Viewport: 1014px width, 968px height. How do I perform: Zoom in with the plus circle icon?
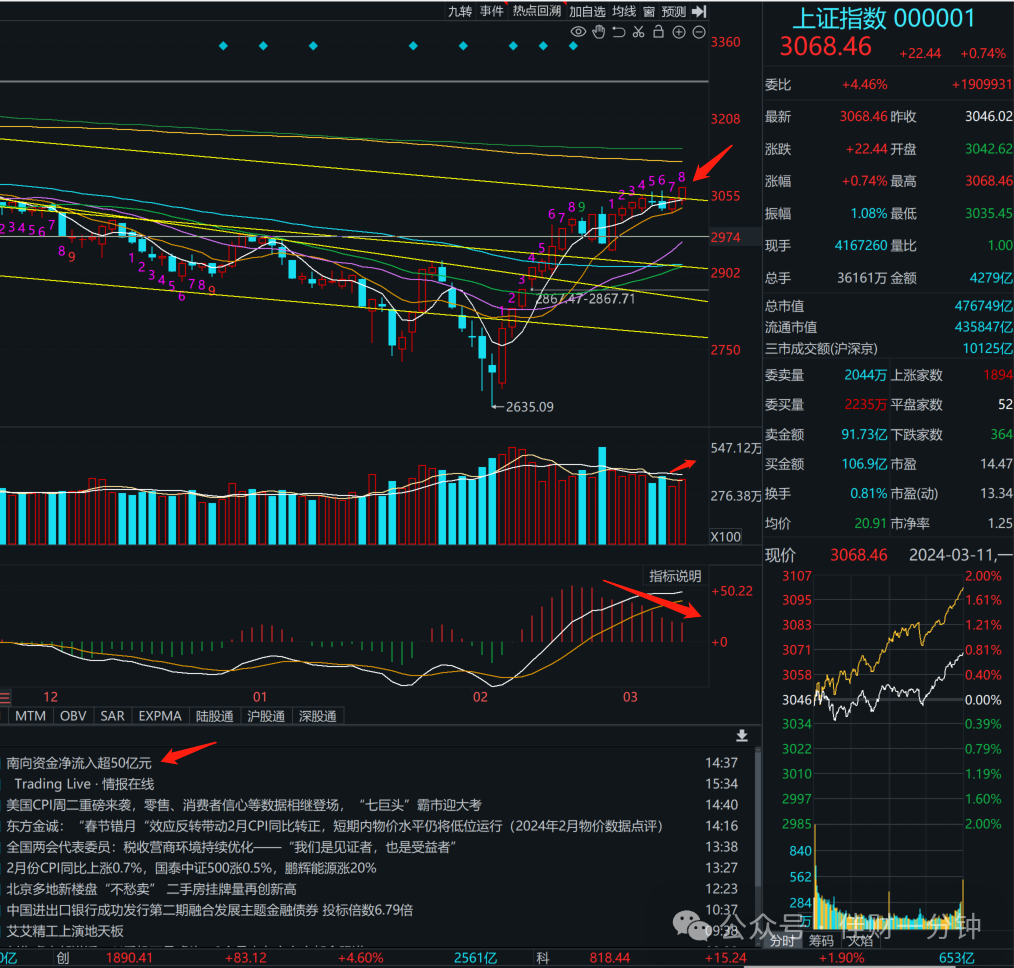(x=679, y=32)
